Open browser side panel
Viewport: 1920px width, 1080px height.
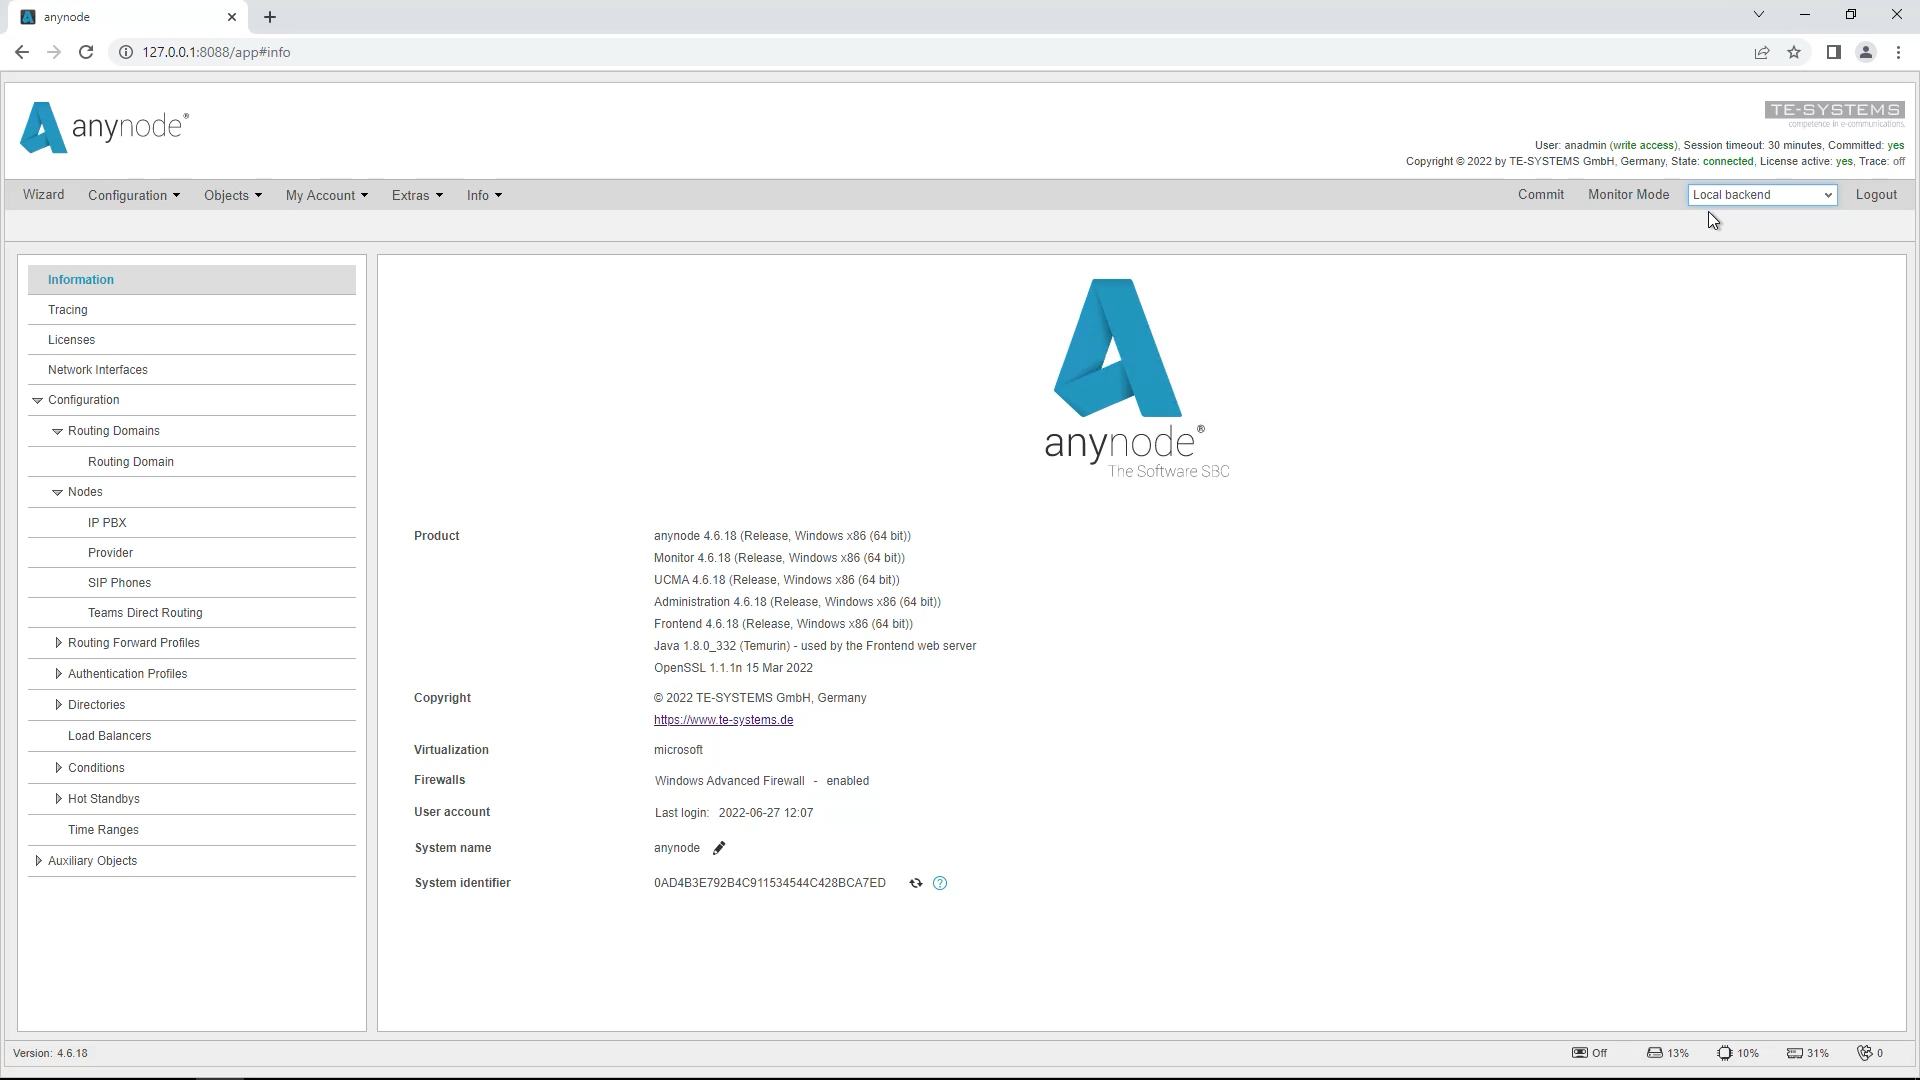[x=1833, y=52]
